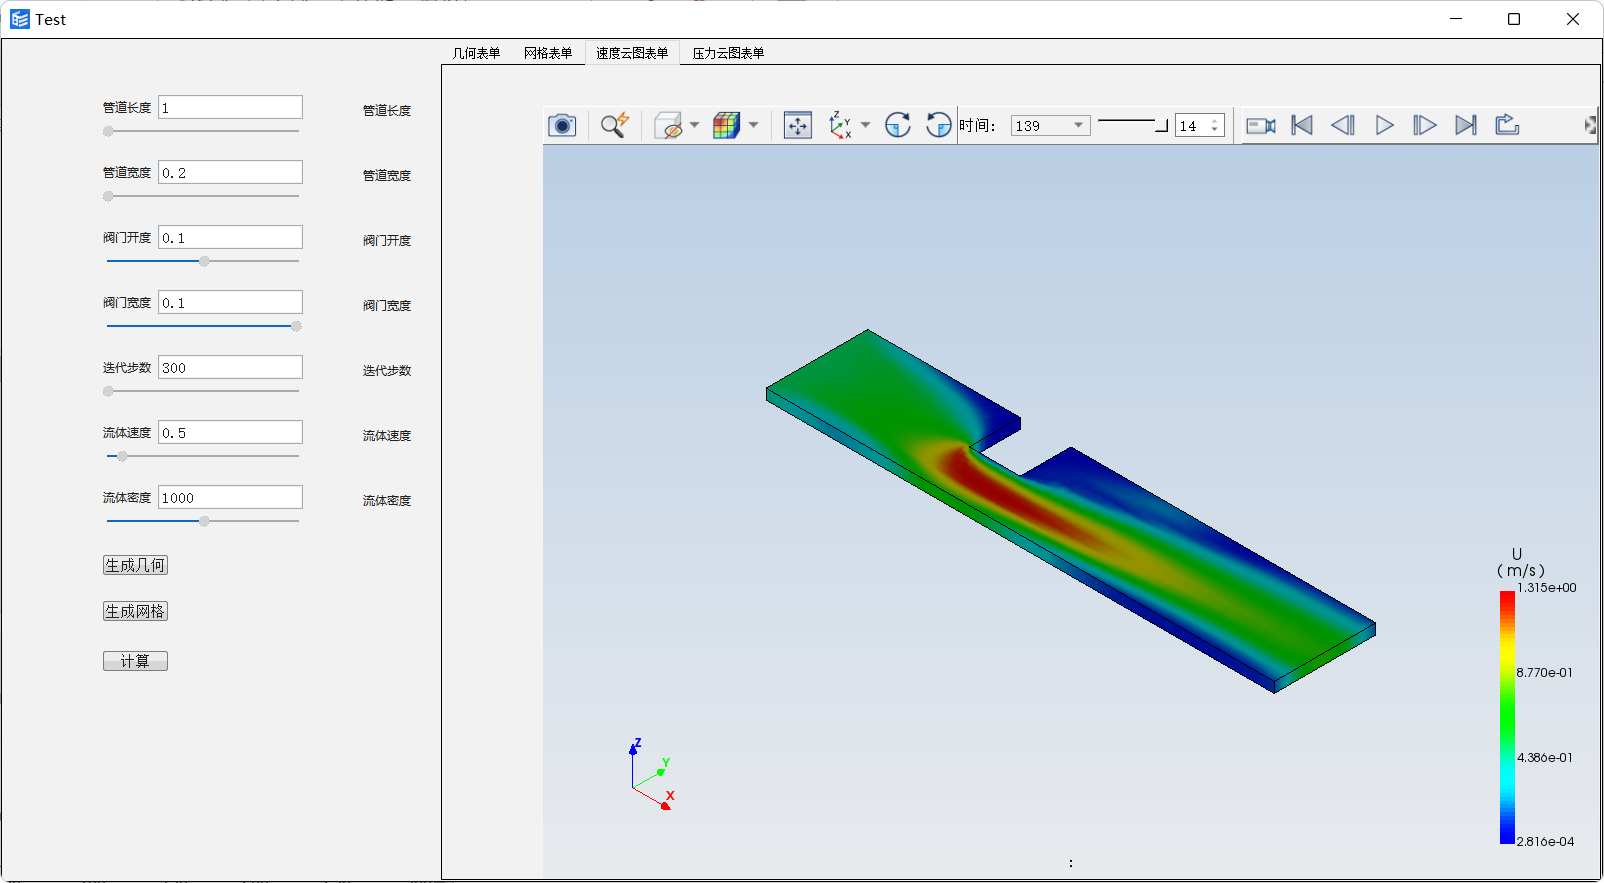
Task: Open the 压力云图表单 tab
Action: click(x=728, y=53)
